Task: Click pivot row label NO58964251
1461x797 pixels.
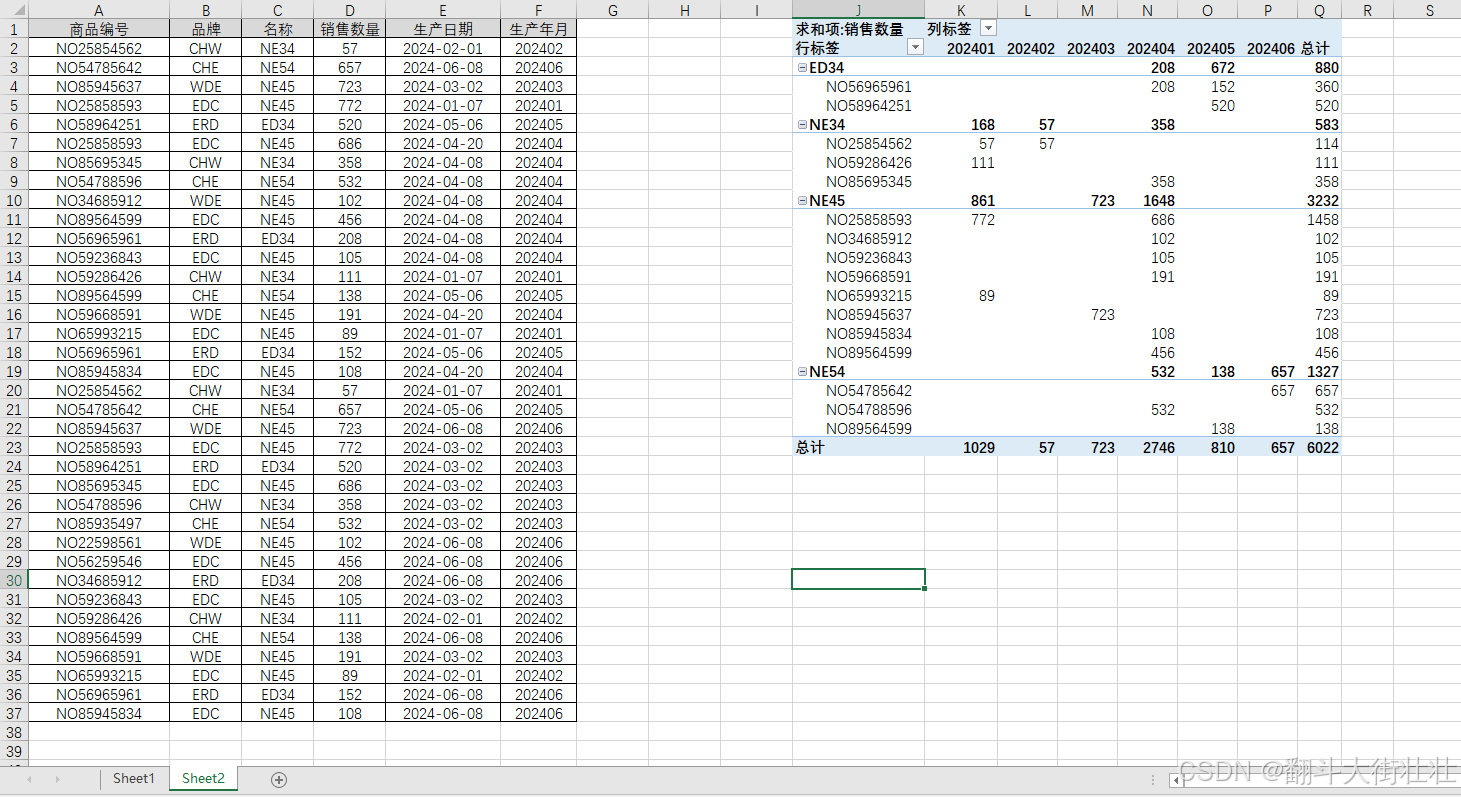Action: pos(869,106)
